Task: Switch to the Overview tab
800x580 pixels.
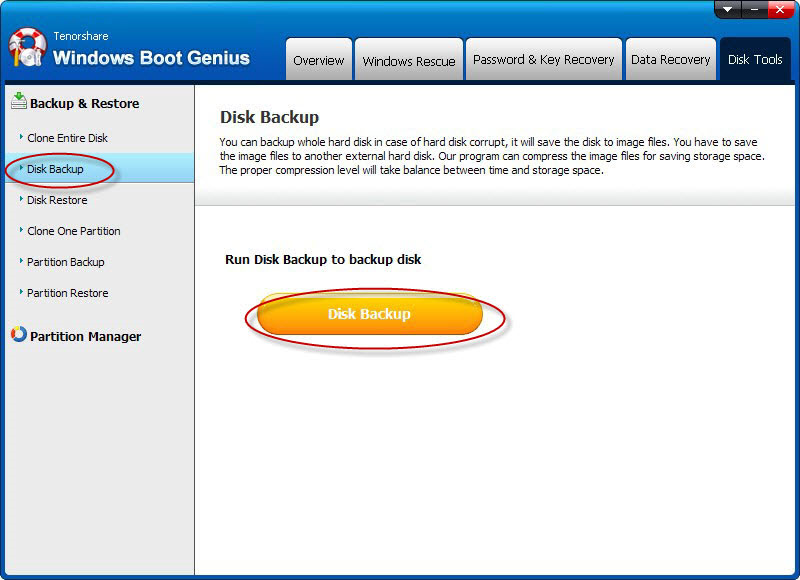Action: pyautogui.click(x=319, y=60)
